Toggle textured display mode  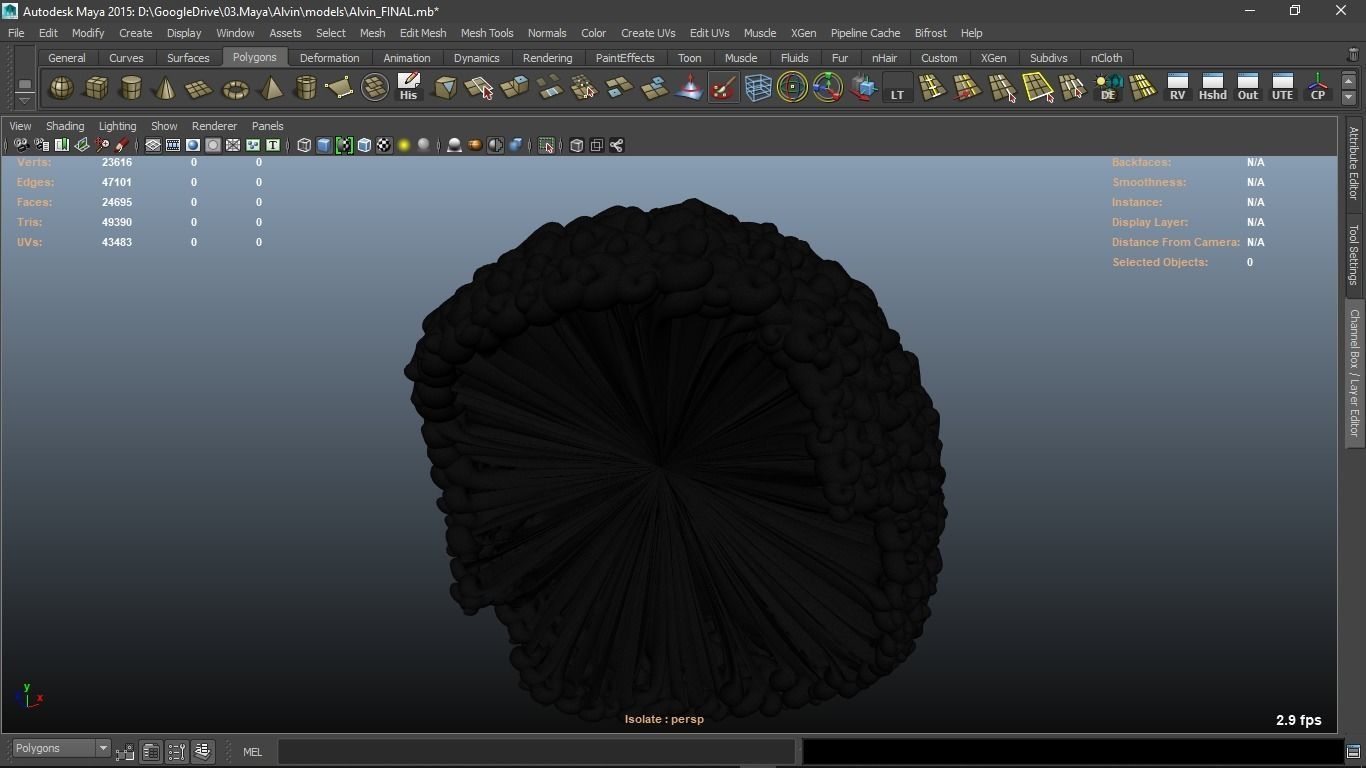click(x=384, y=145)
